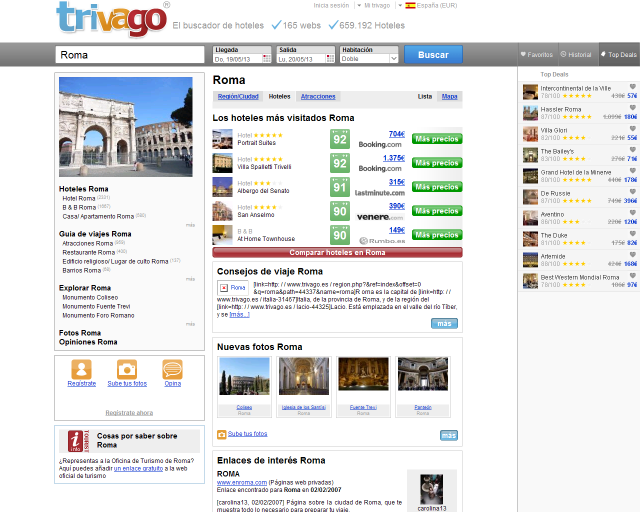
Task: Open the Top Deals tab
Action: click(619, 54)
